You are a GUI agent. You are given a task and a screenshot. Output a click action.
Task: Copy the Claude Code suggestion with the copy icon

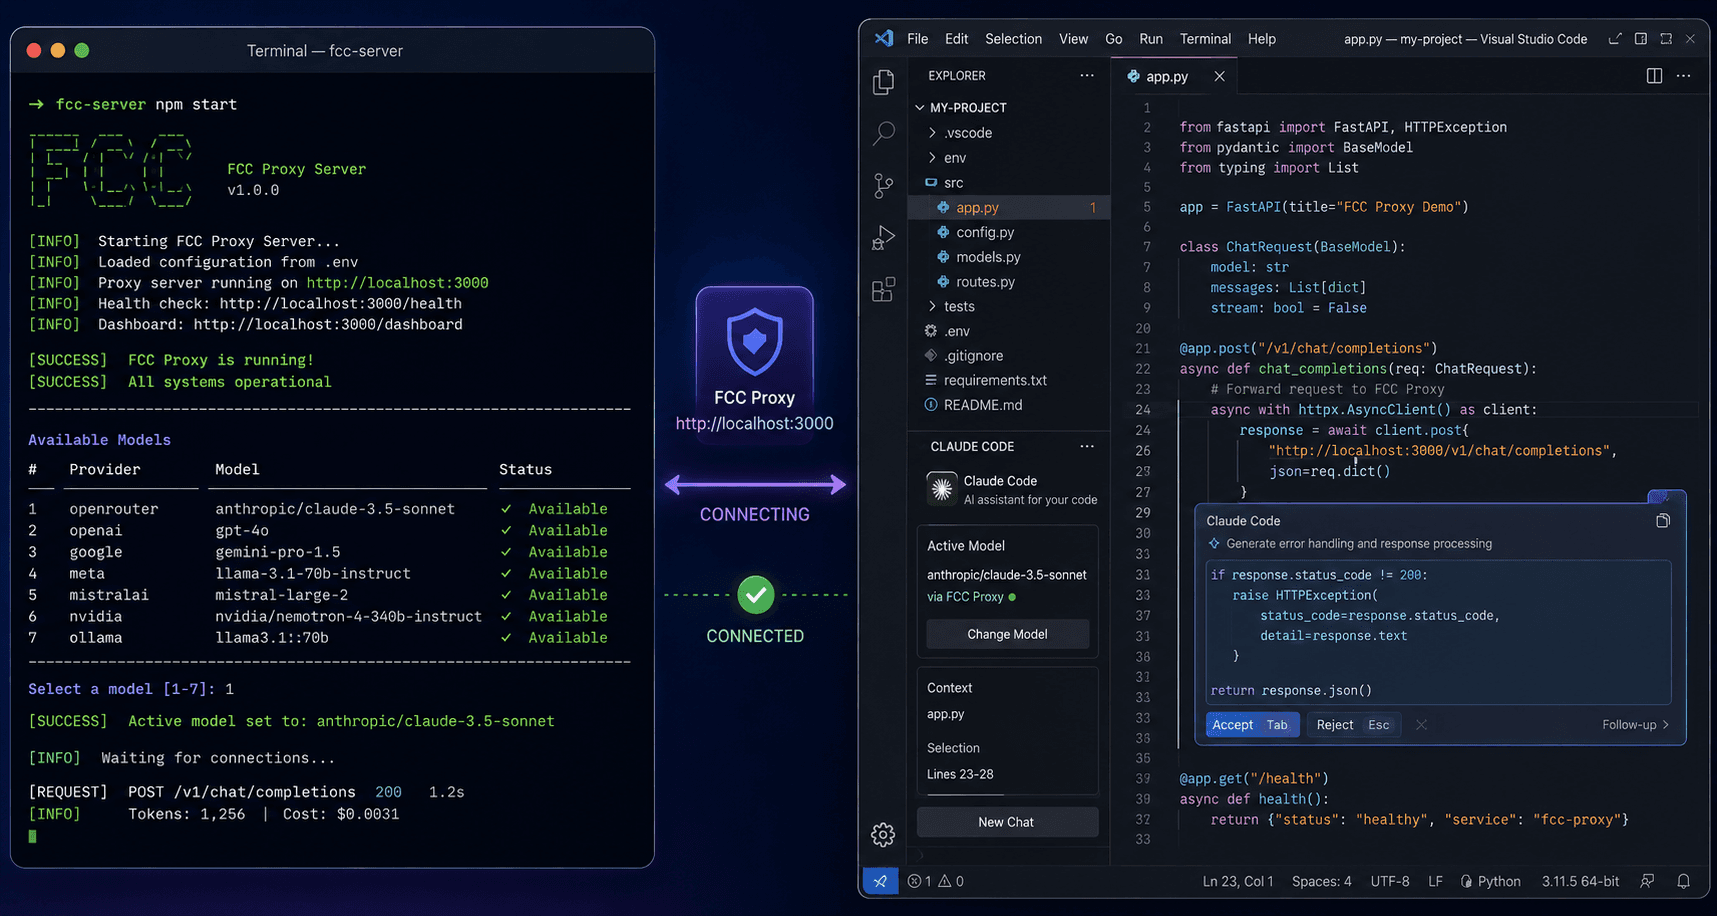tap(1663, 521)
